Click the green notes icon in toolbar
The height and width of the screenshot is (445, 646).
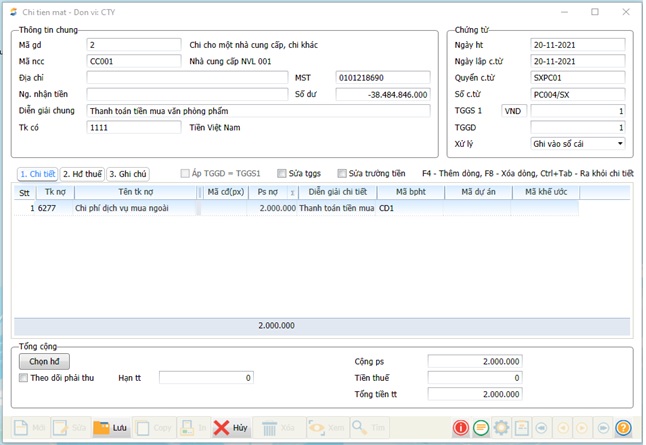481,427
